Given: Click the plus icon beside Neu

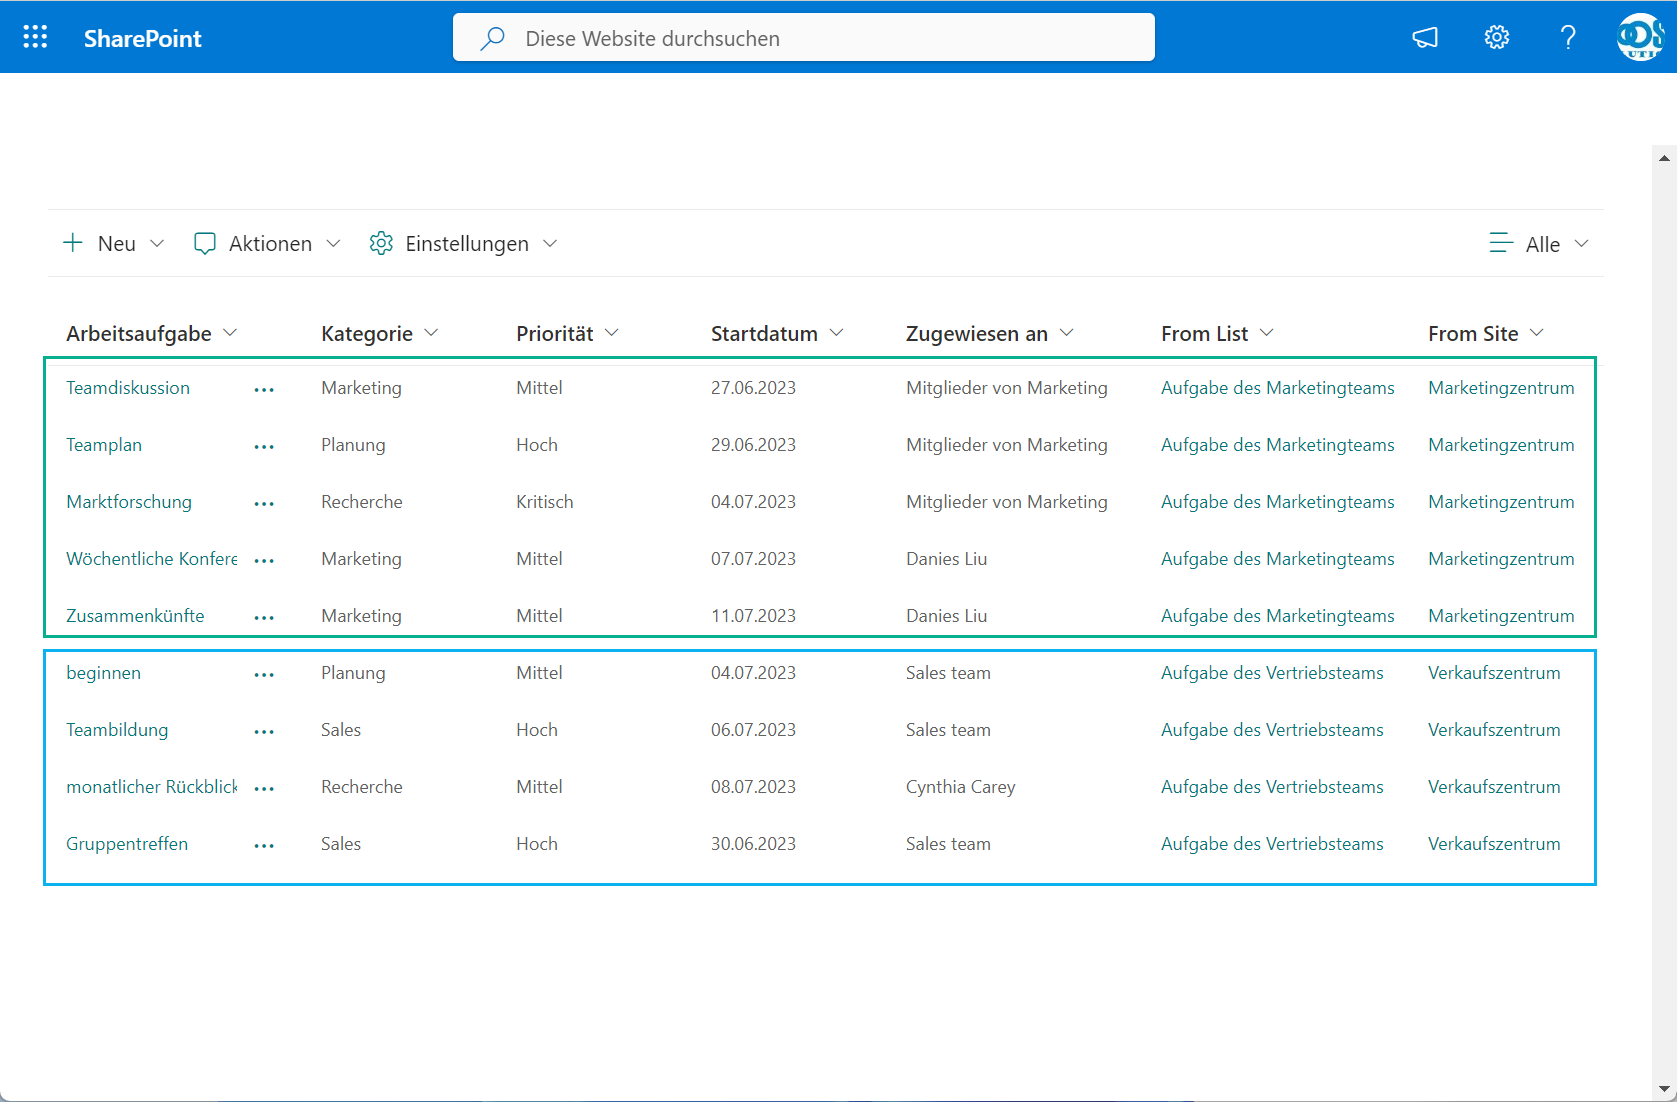Looking at the screenshot, I should 73,243.
